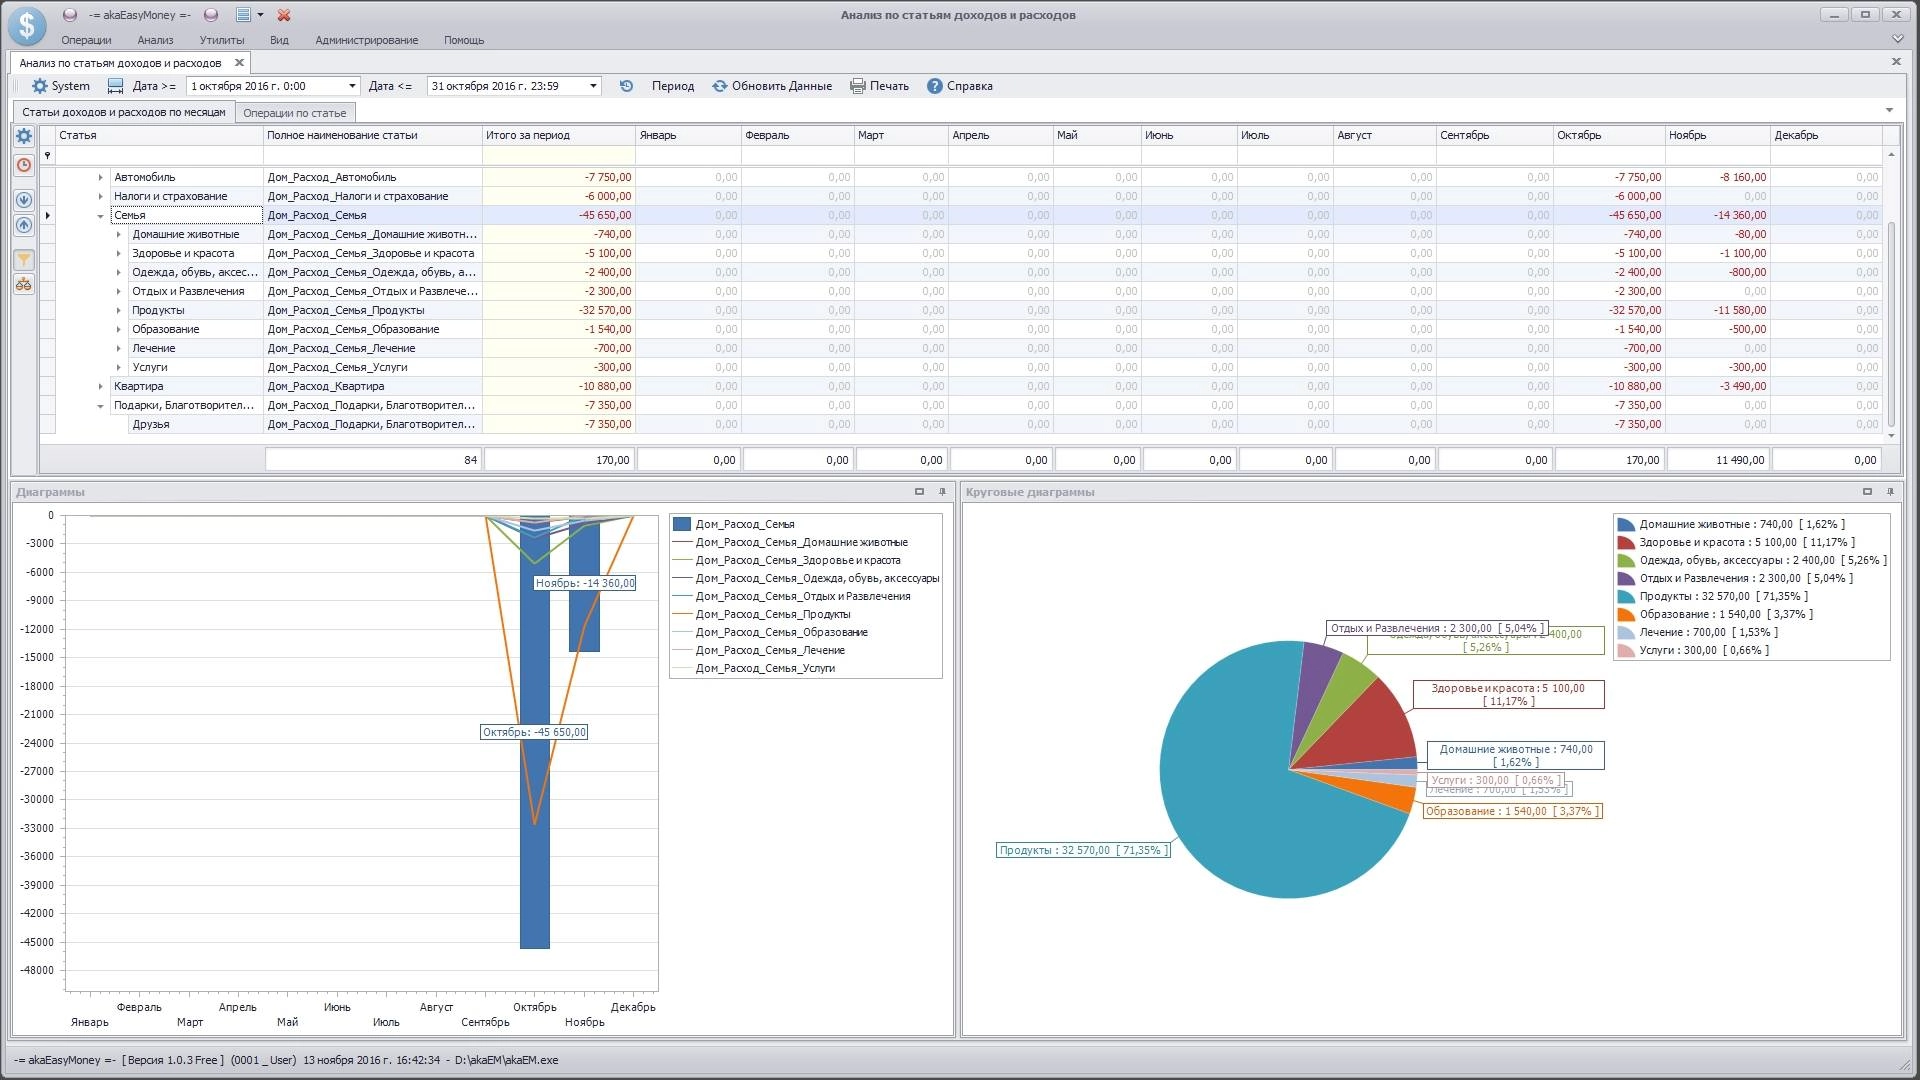
Task: Click Здоровье и красота red pie legend swatch
Action: [1626, 542]
